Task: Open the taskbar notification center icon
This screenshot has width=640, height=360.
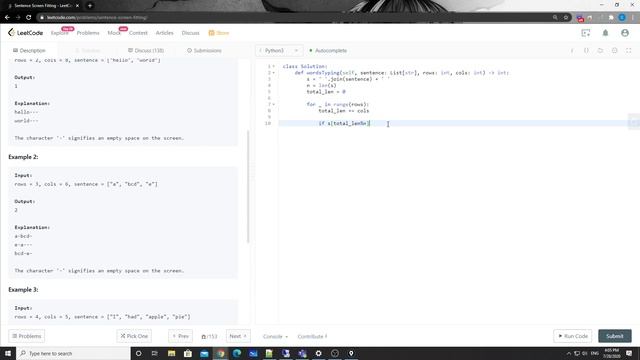Action: coord(629,353)
